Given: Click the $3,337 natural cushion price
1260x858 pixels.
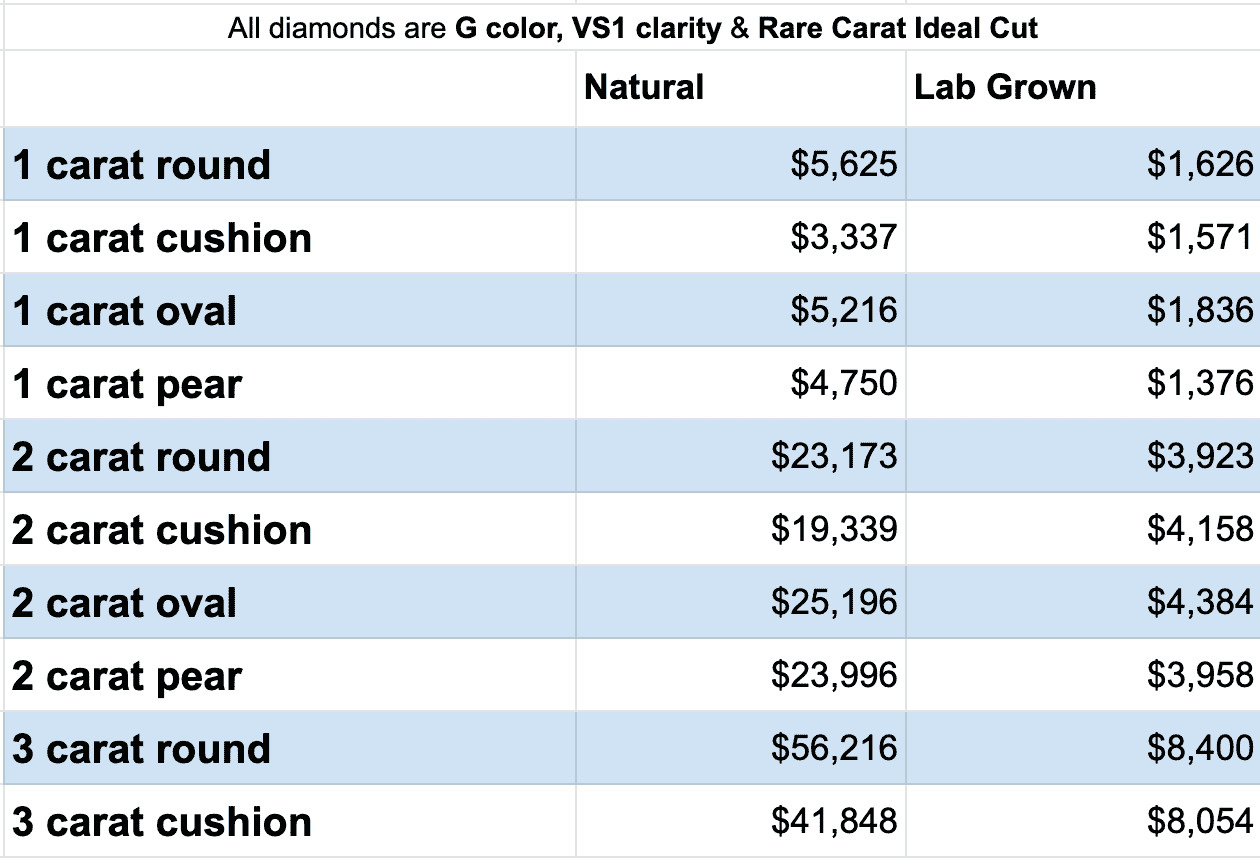Looking at the screenshot, I should pyautogui.click(x=843, y=238).
